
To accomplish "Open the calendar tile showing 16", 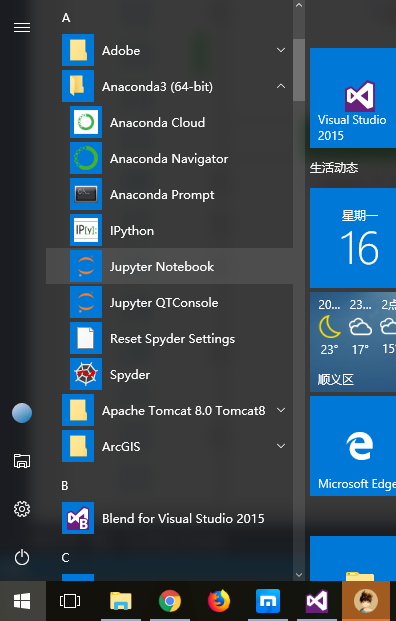I will 353,238.
